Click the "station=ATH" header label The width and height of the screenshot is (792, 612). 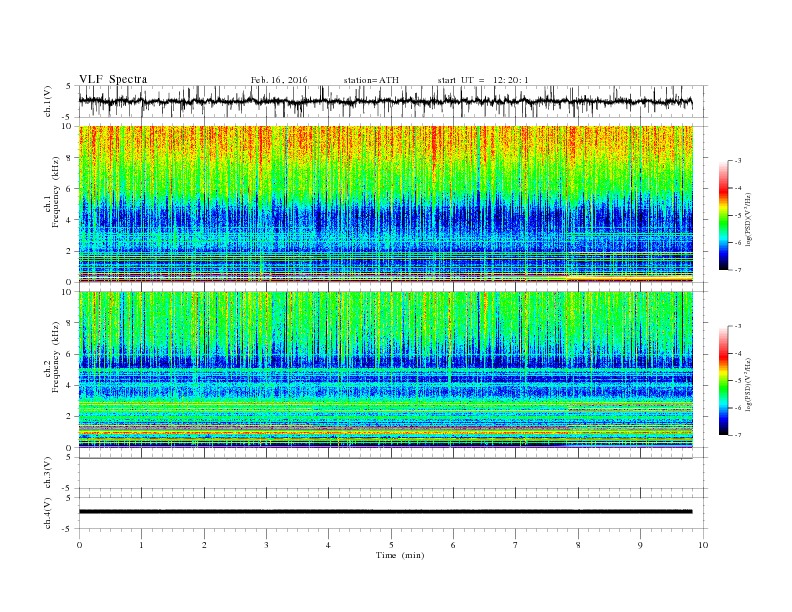point(371,80)
